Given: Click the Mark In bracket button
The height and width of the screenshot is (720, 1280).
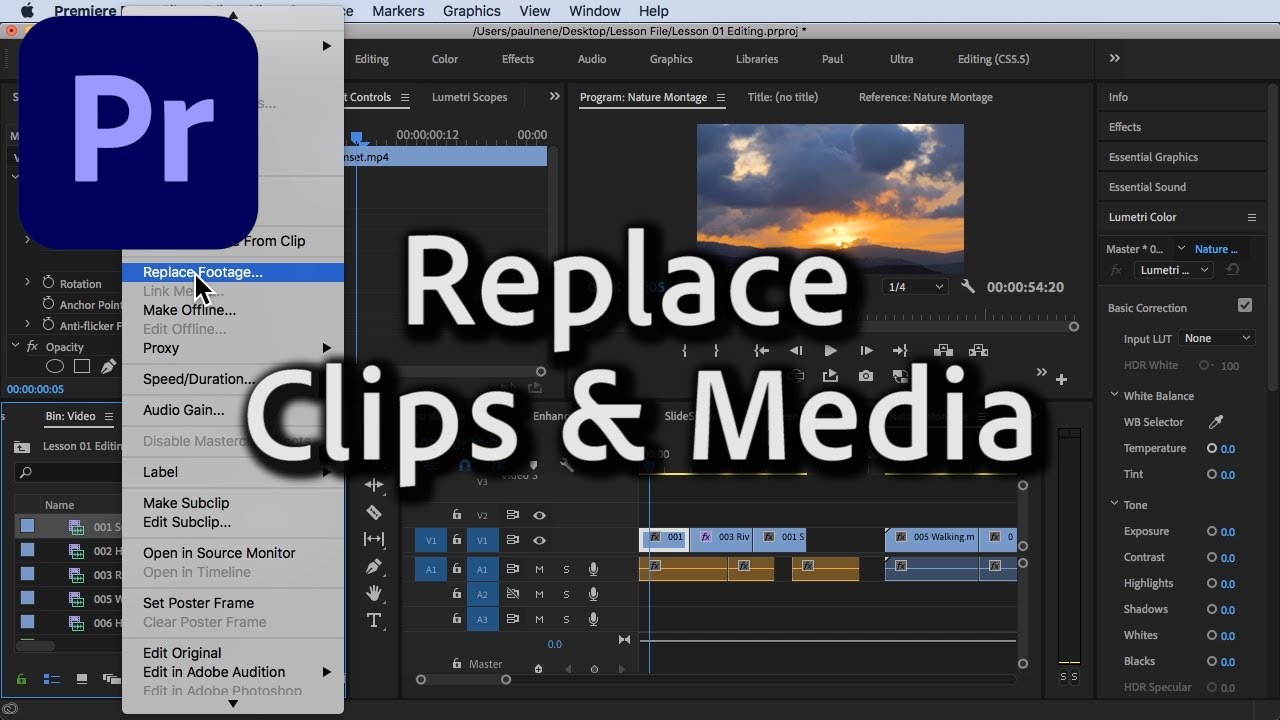Looking at the screenshot, I should click(684, 350).
